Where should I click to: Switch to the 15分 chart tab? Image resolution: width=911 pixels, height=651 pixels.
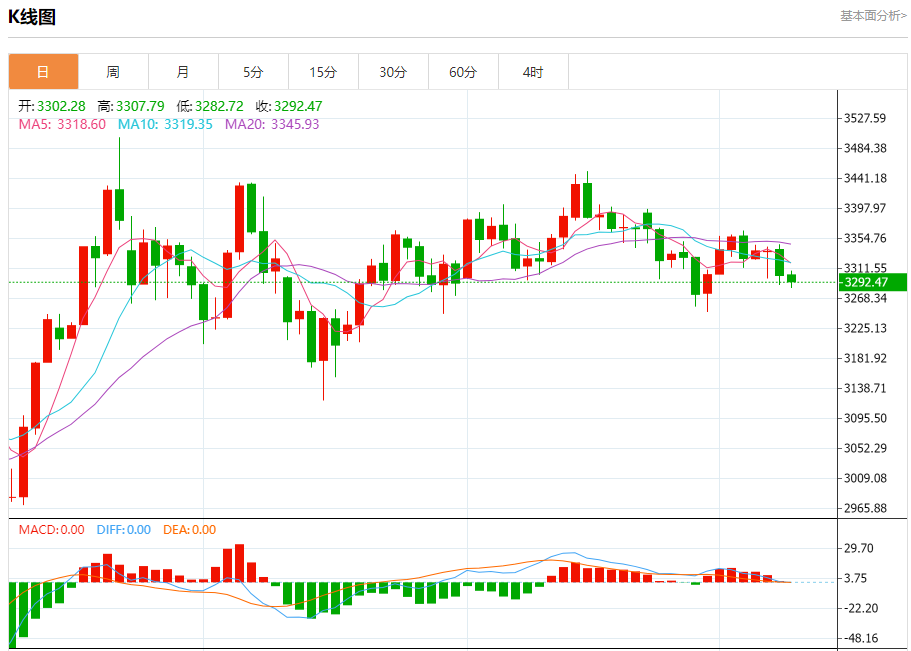click(323, 72)
